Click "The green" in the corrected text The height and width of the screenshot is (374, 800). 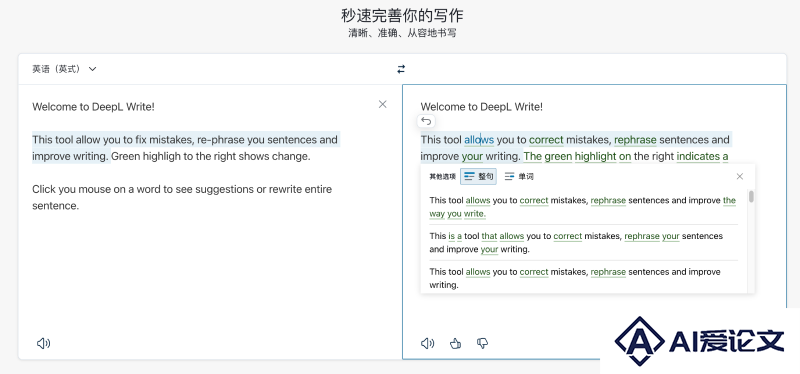(x=548, y=156)
